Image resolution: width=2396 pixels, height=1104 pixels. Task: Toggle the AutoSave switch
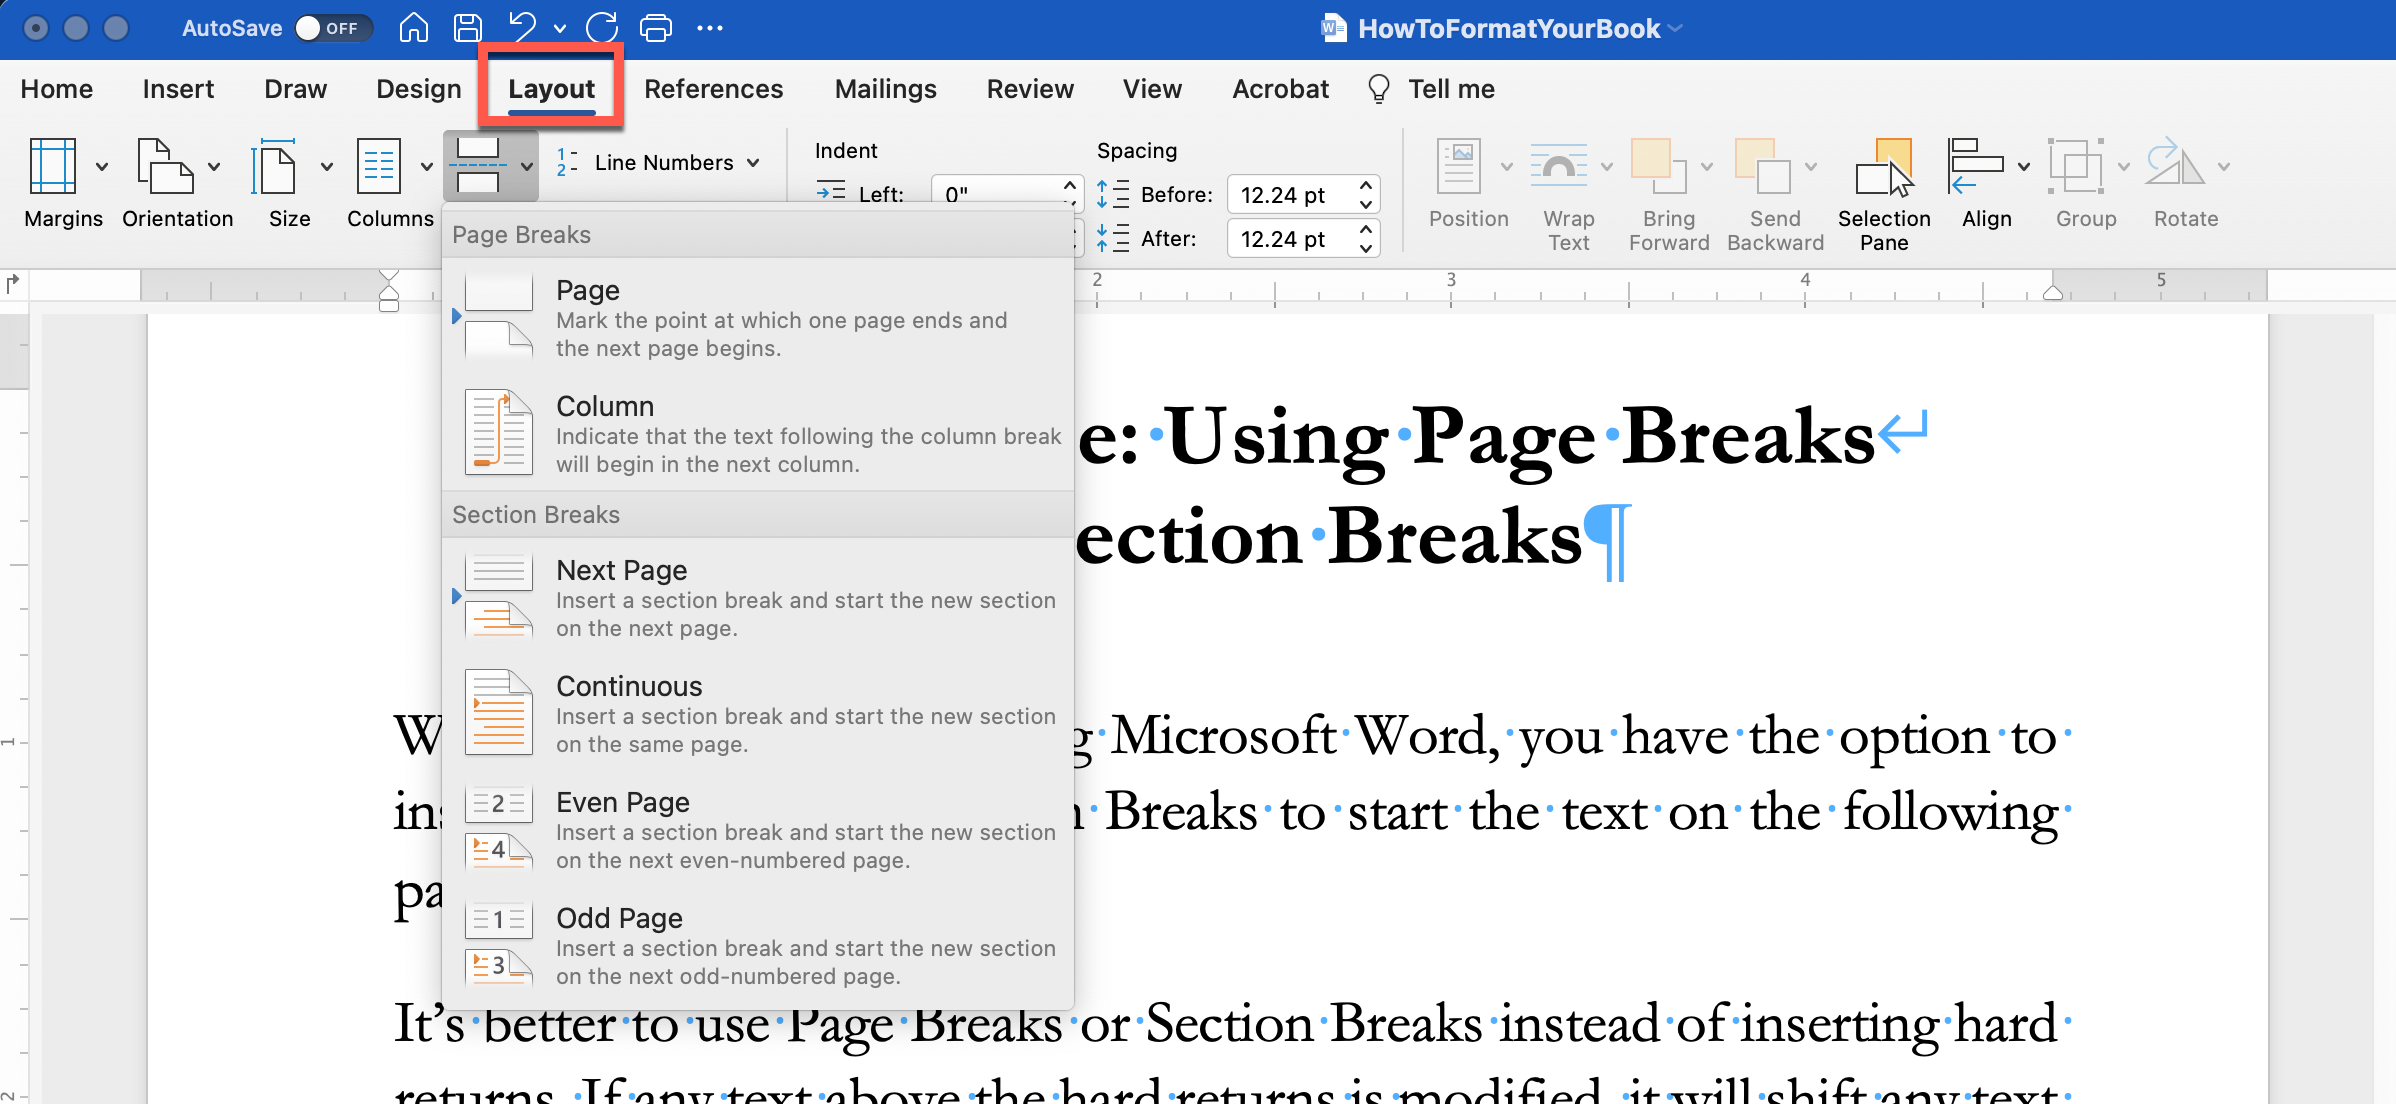point(333,28)
